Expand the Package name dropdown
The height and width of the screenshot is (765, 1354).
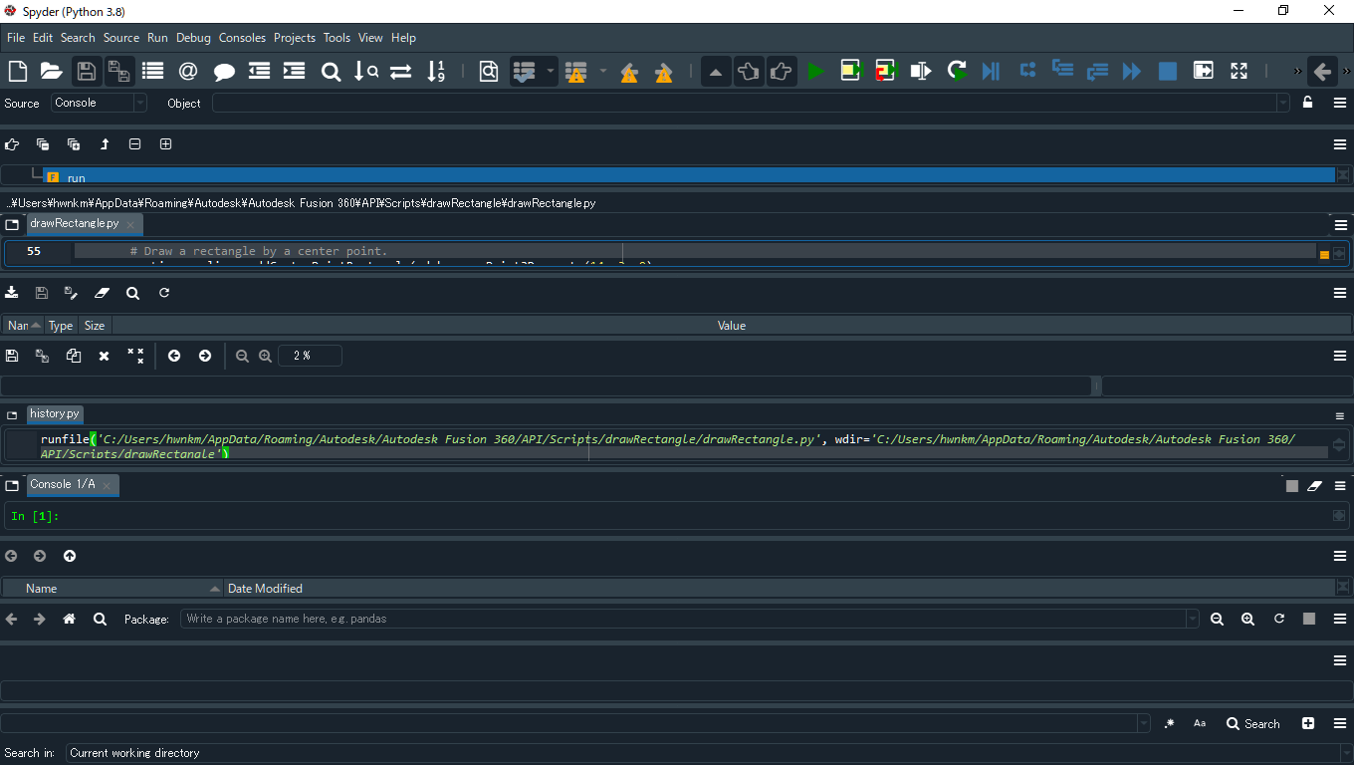pos(1191,619)
